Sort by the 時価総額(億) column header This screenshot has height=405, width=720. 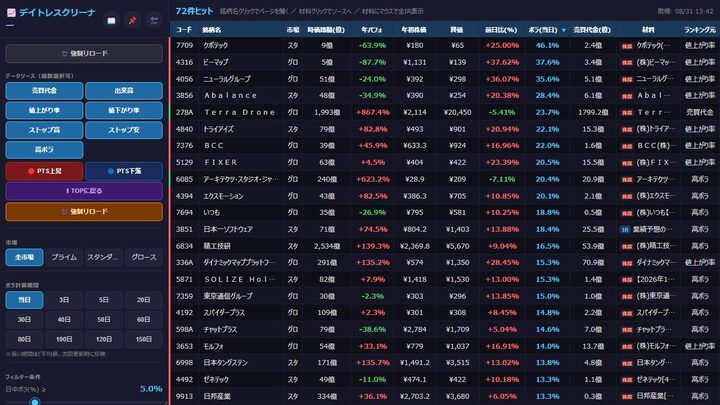click(326, 30)
